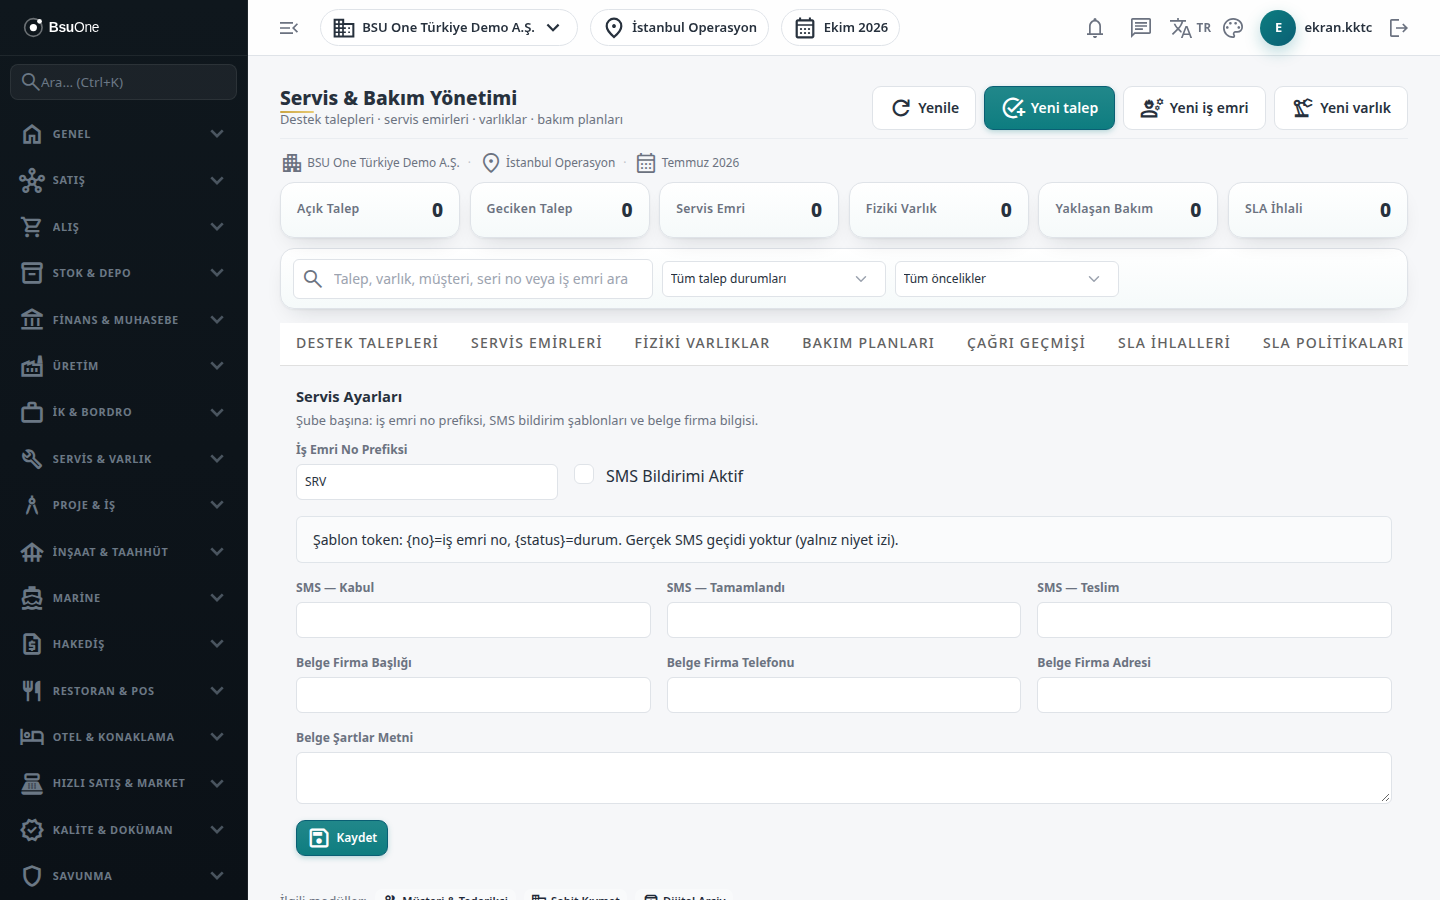Open FİNANS & MUHASEBE bank icon
1440x900 pixels.
click(32, 320)
